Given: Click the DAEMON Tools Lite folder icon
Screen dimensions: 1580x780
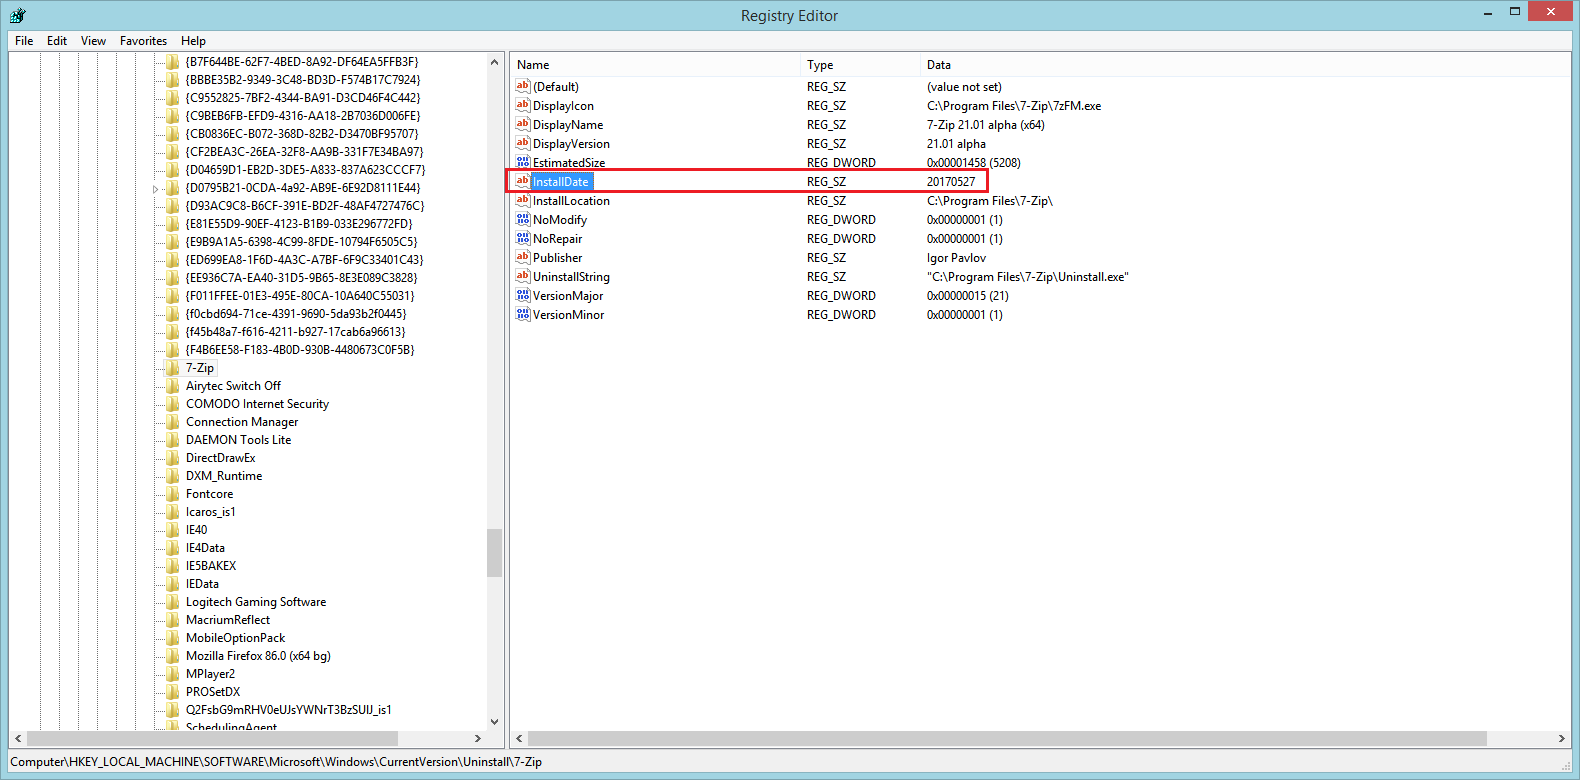Looking at the screenshot, I should pyautogui.click(x=173, y=440).
